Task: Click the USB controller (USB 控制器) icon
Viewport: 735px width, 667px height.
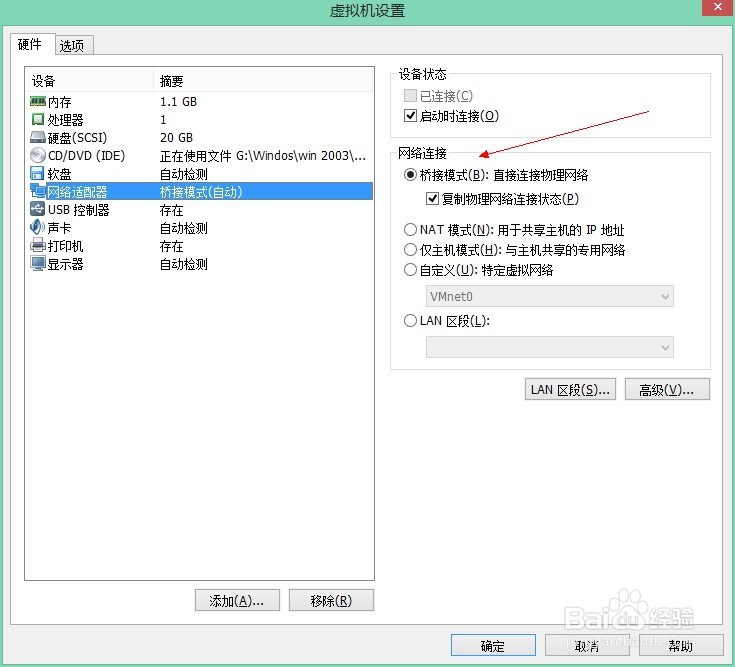Action: [x=38, y=209]
